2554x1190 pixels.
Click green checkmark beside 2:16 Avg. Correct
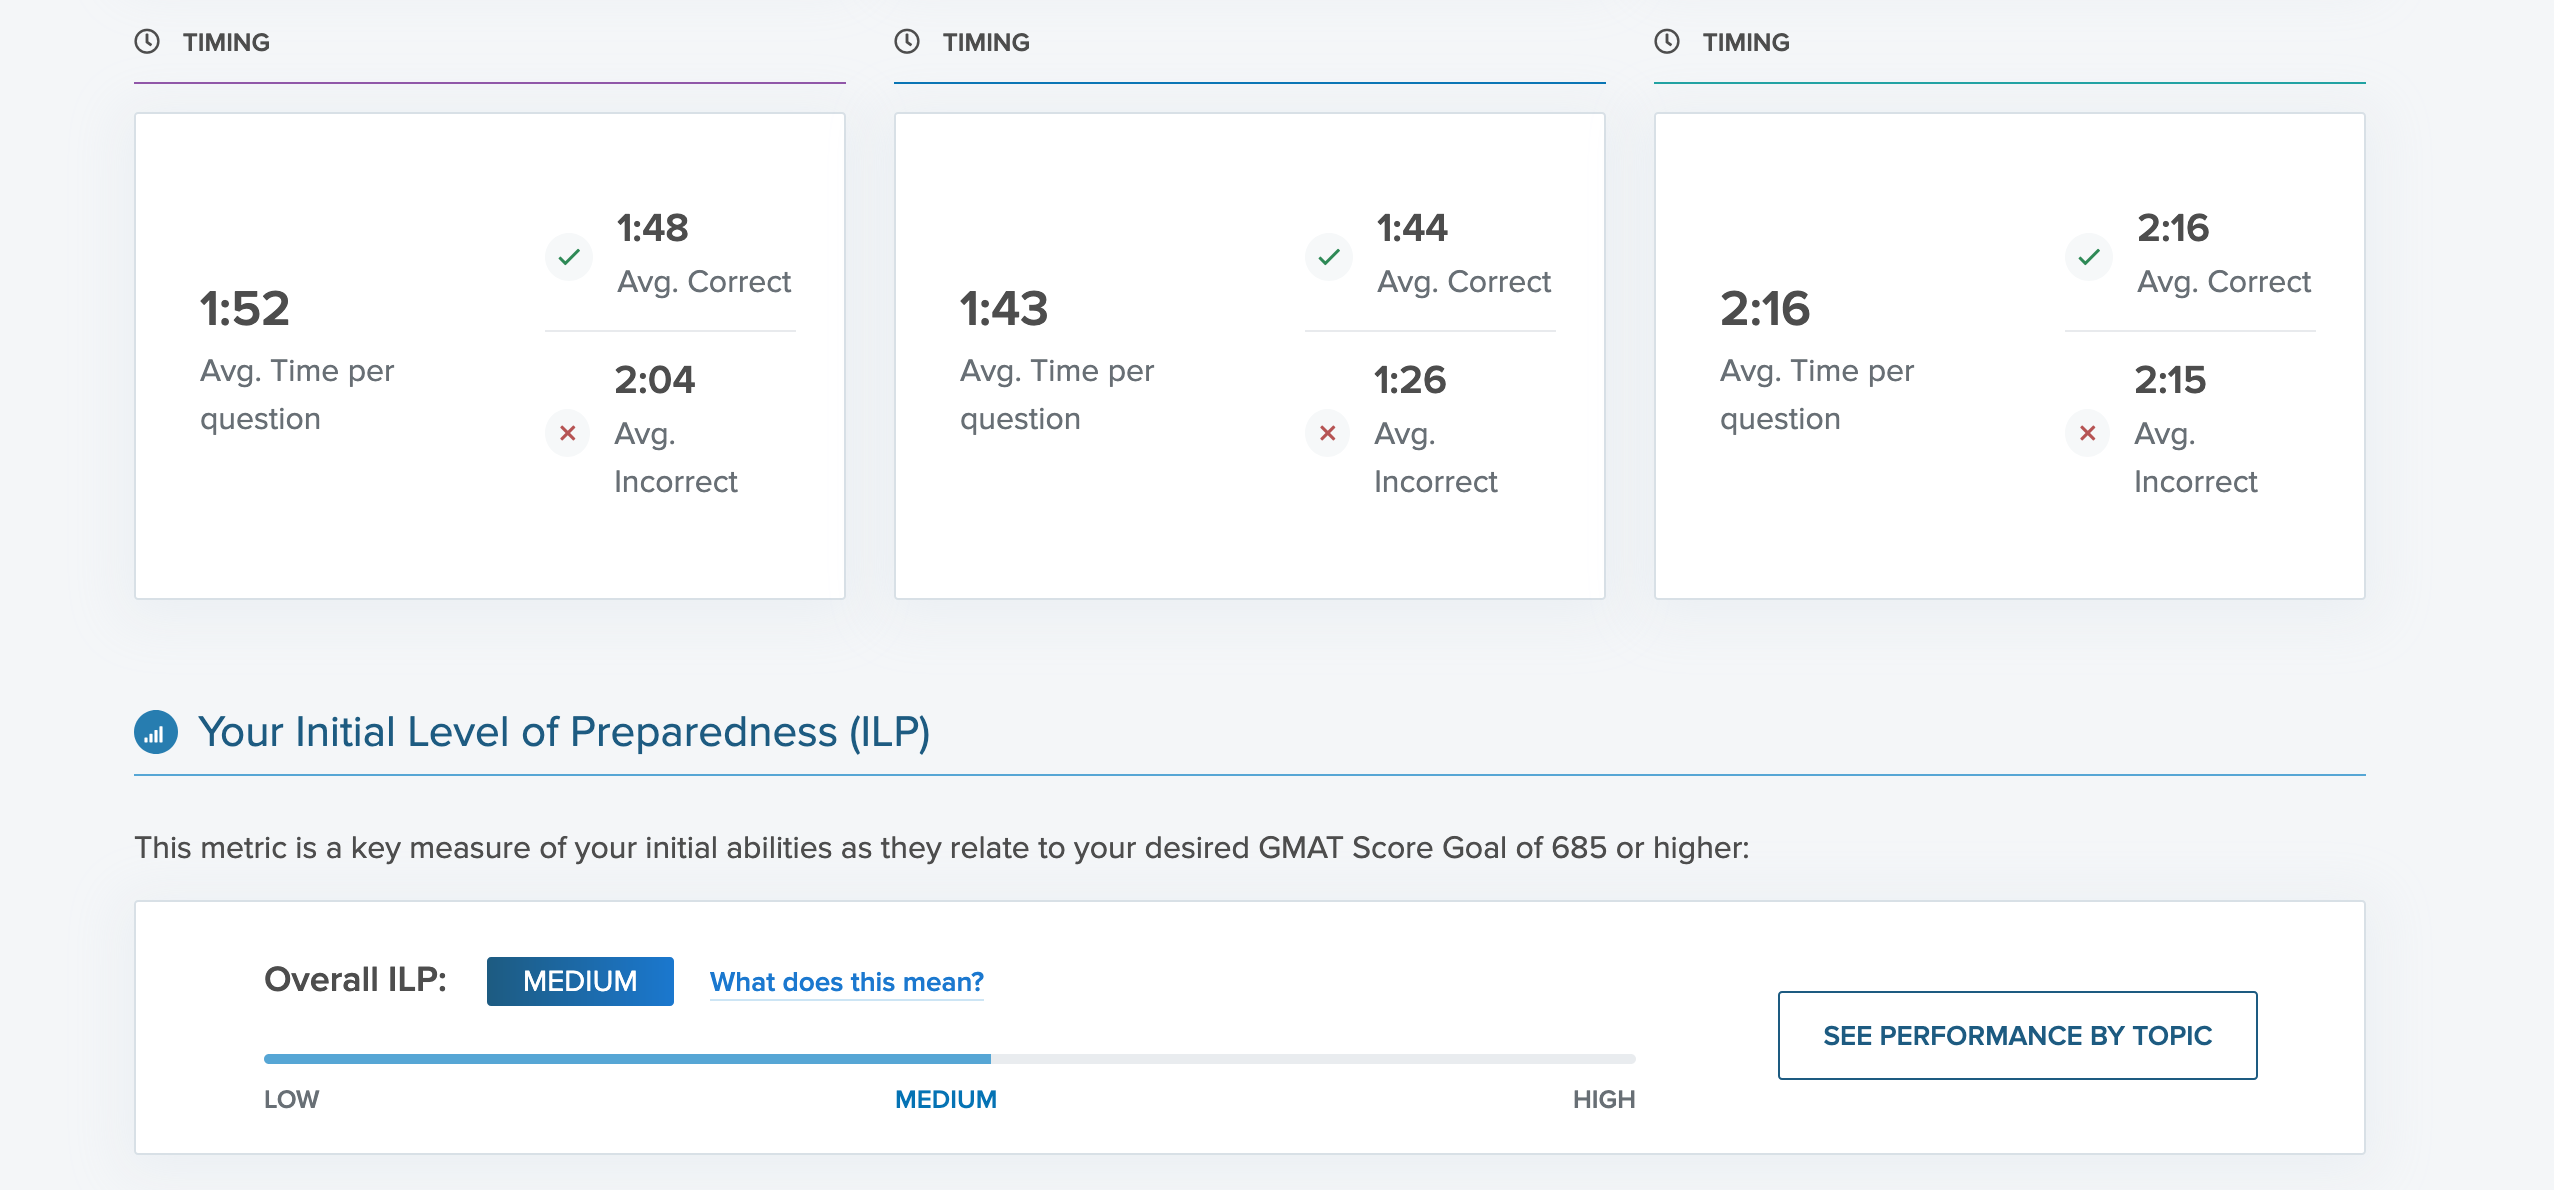tap(2089, 257)
